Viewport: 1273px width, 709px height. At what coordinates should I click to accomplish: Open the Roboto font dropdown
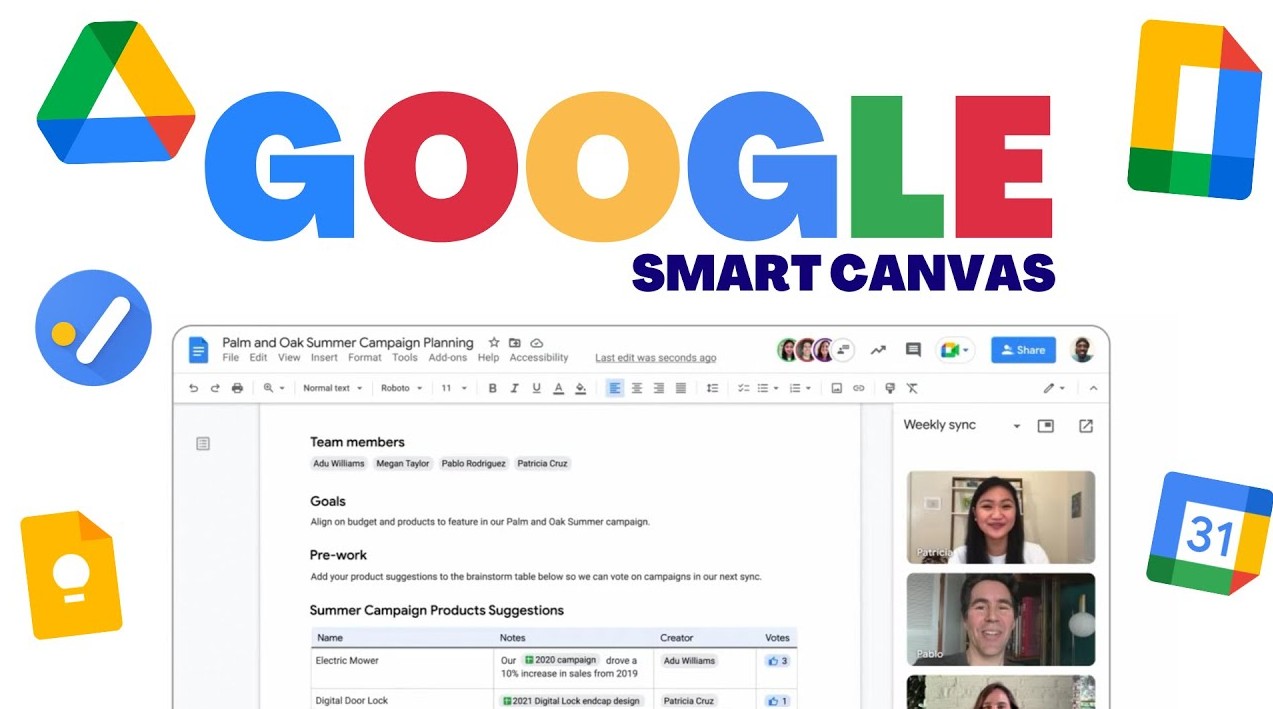click(x=401, y=388)
